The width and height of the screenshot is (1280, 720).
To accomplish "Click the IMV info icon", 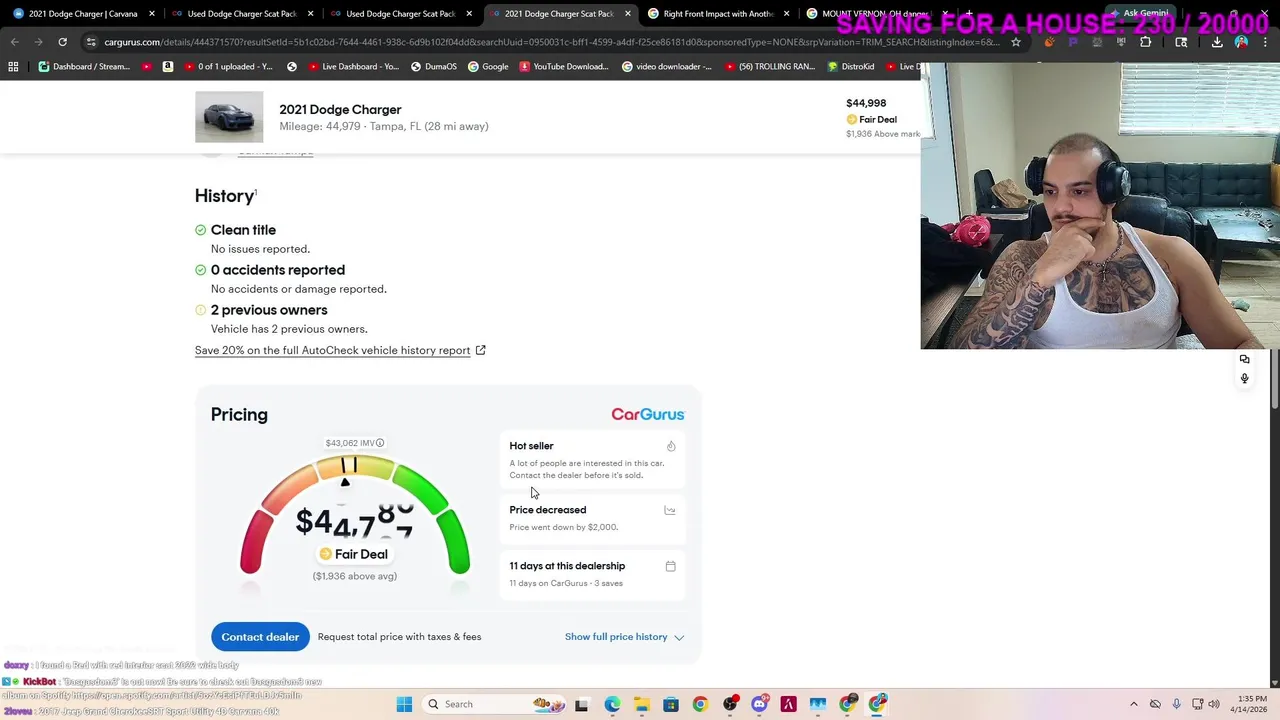I will [x=380, y=443].
